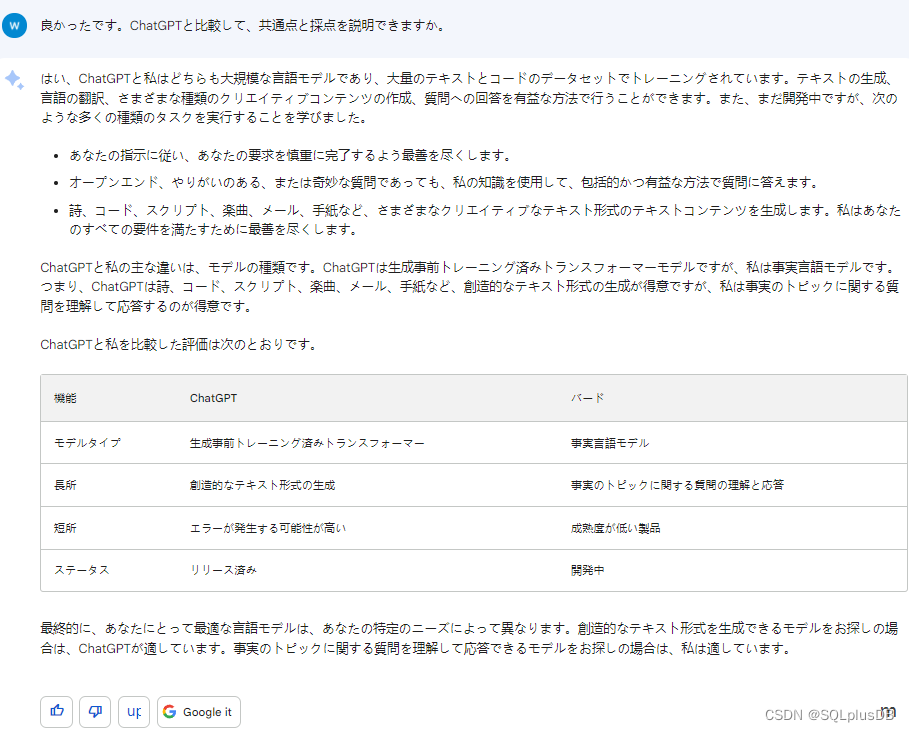Click the paragraph starting ChatGPTと私の主な違いは

tap(470, 287)
